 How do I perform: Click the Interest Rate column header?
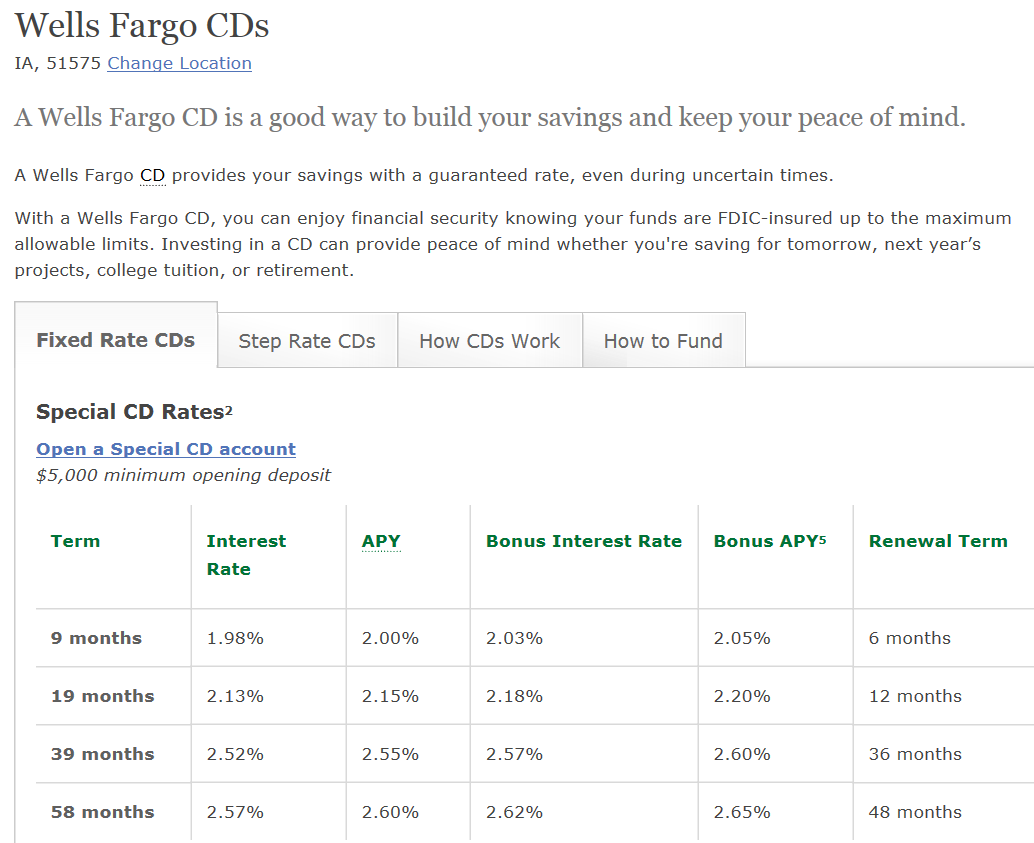[247, 555]
